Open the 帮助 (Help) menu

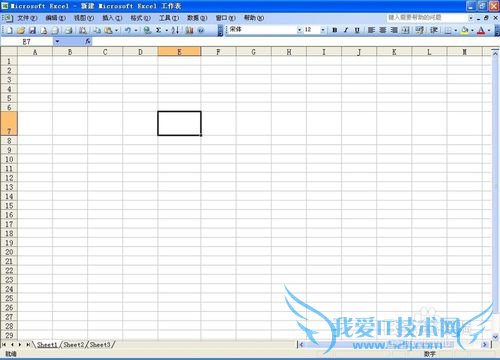[x=254, y=18]
